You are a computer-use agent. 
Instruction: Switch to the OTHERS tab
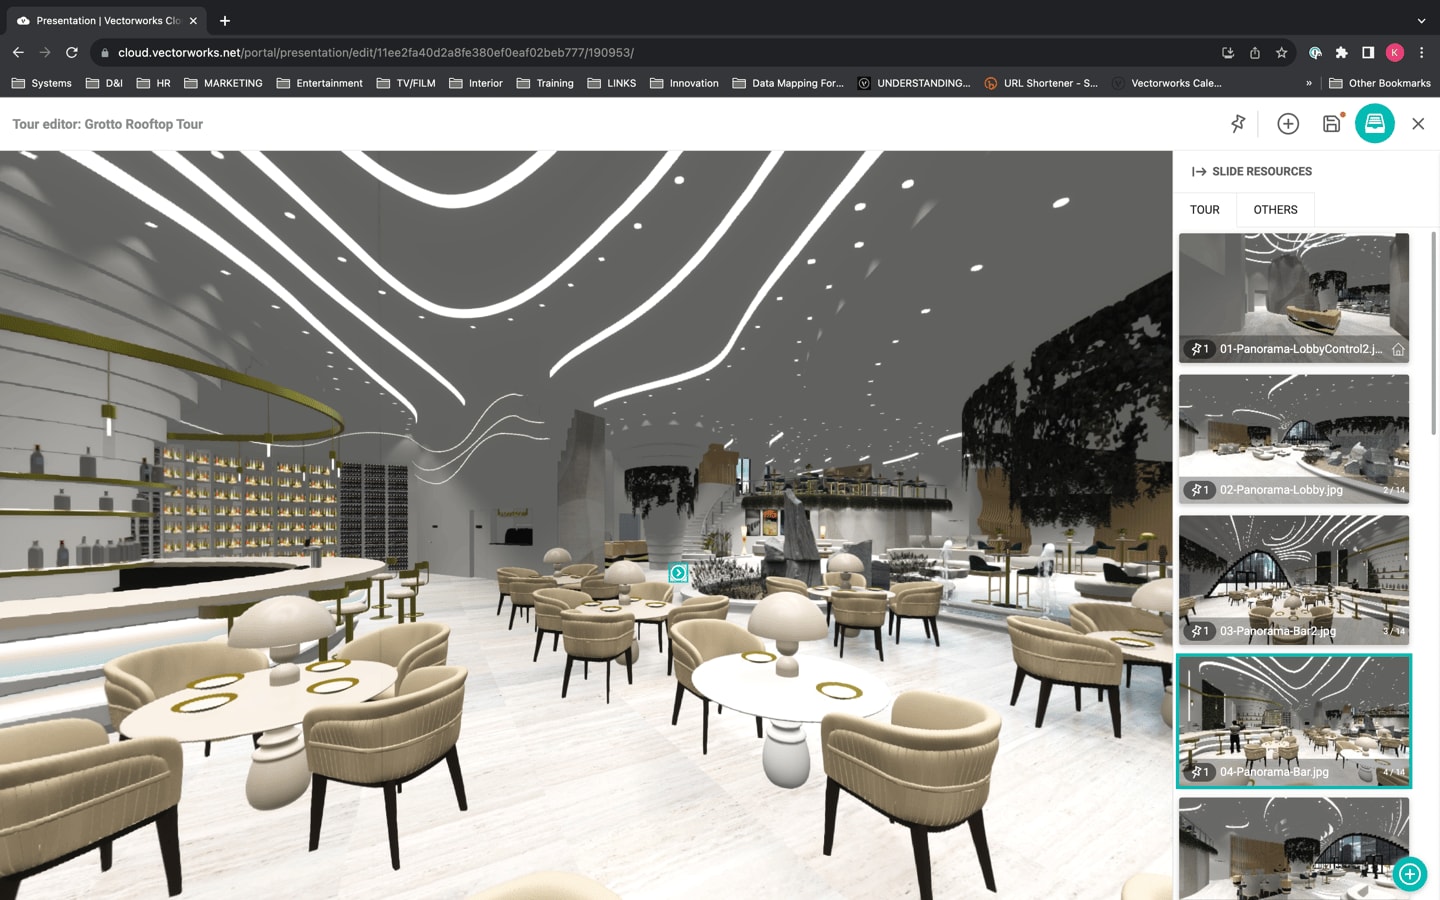1275,210
